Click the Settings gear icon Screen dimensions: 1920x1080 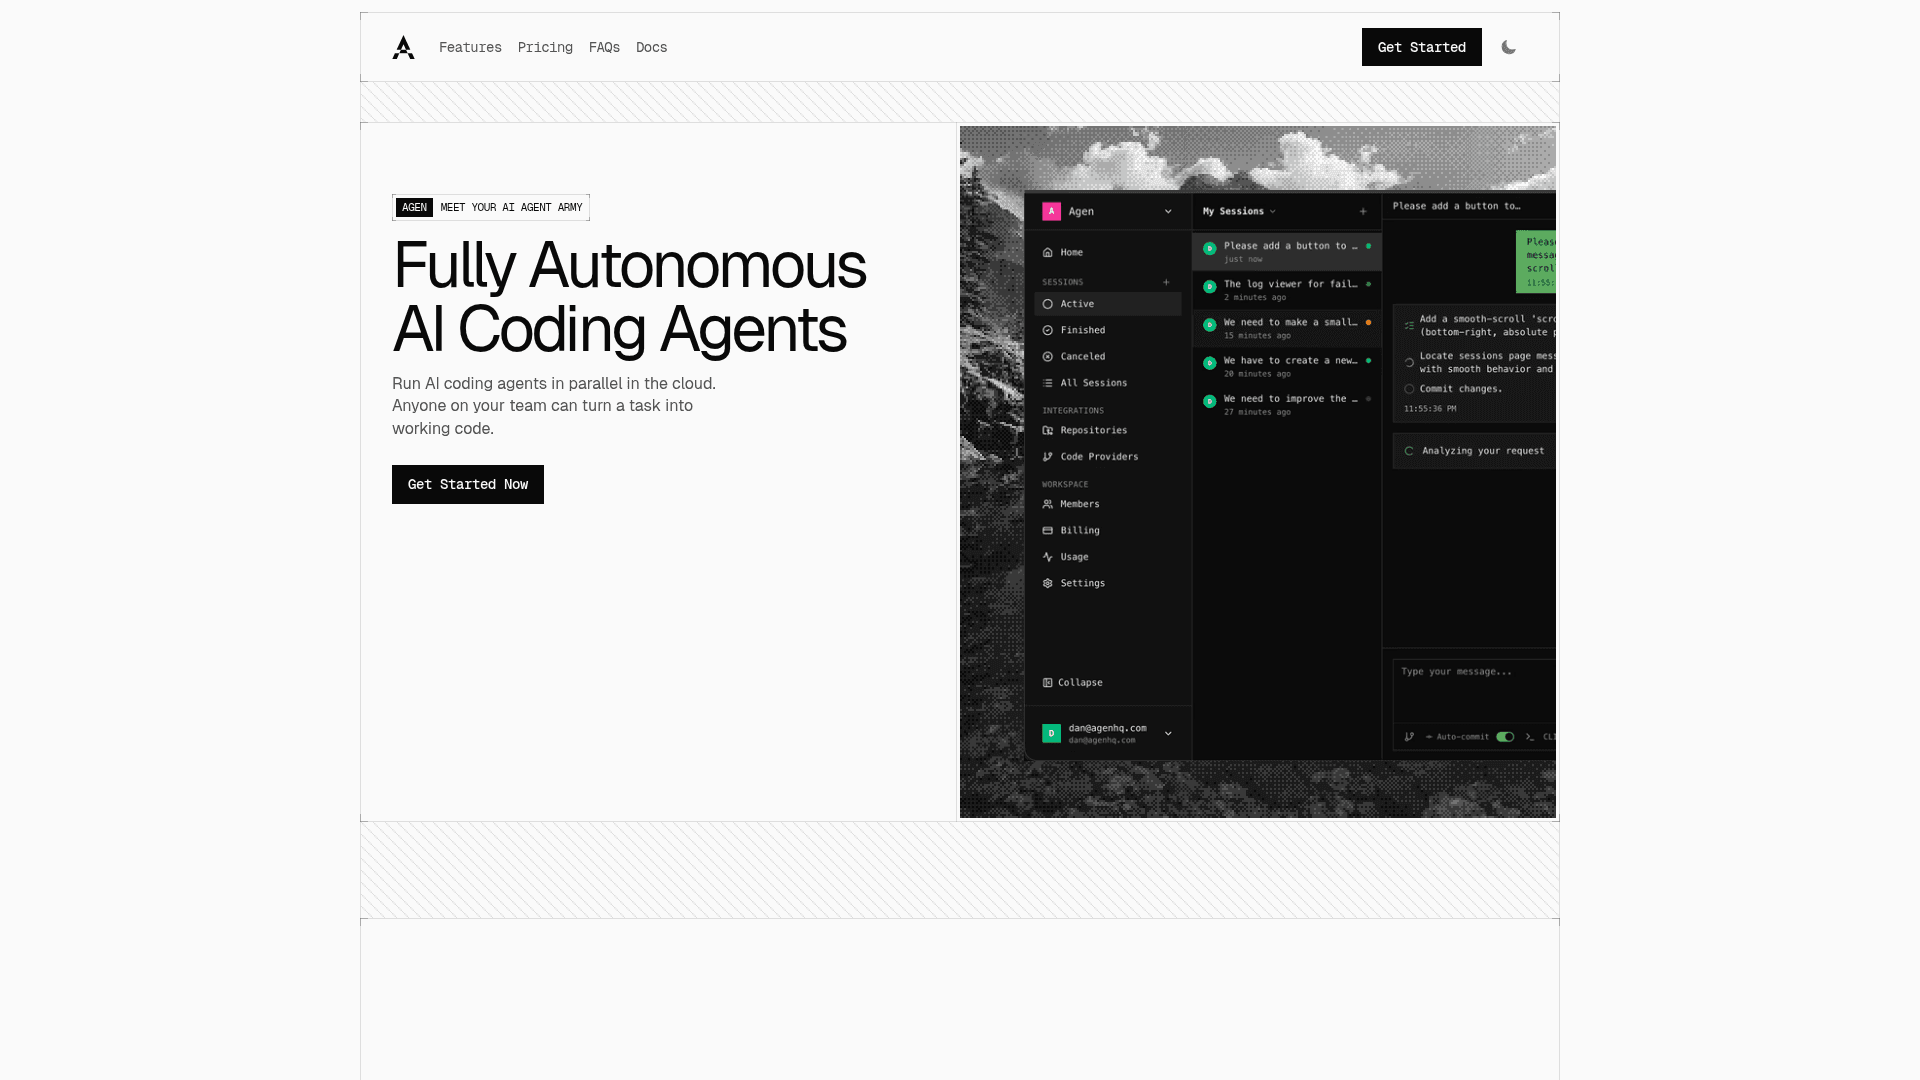1047,584
